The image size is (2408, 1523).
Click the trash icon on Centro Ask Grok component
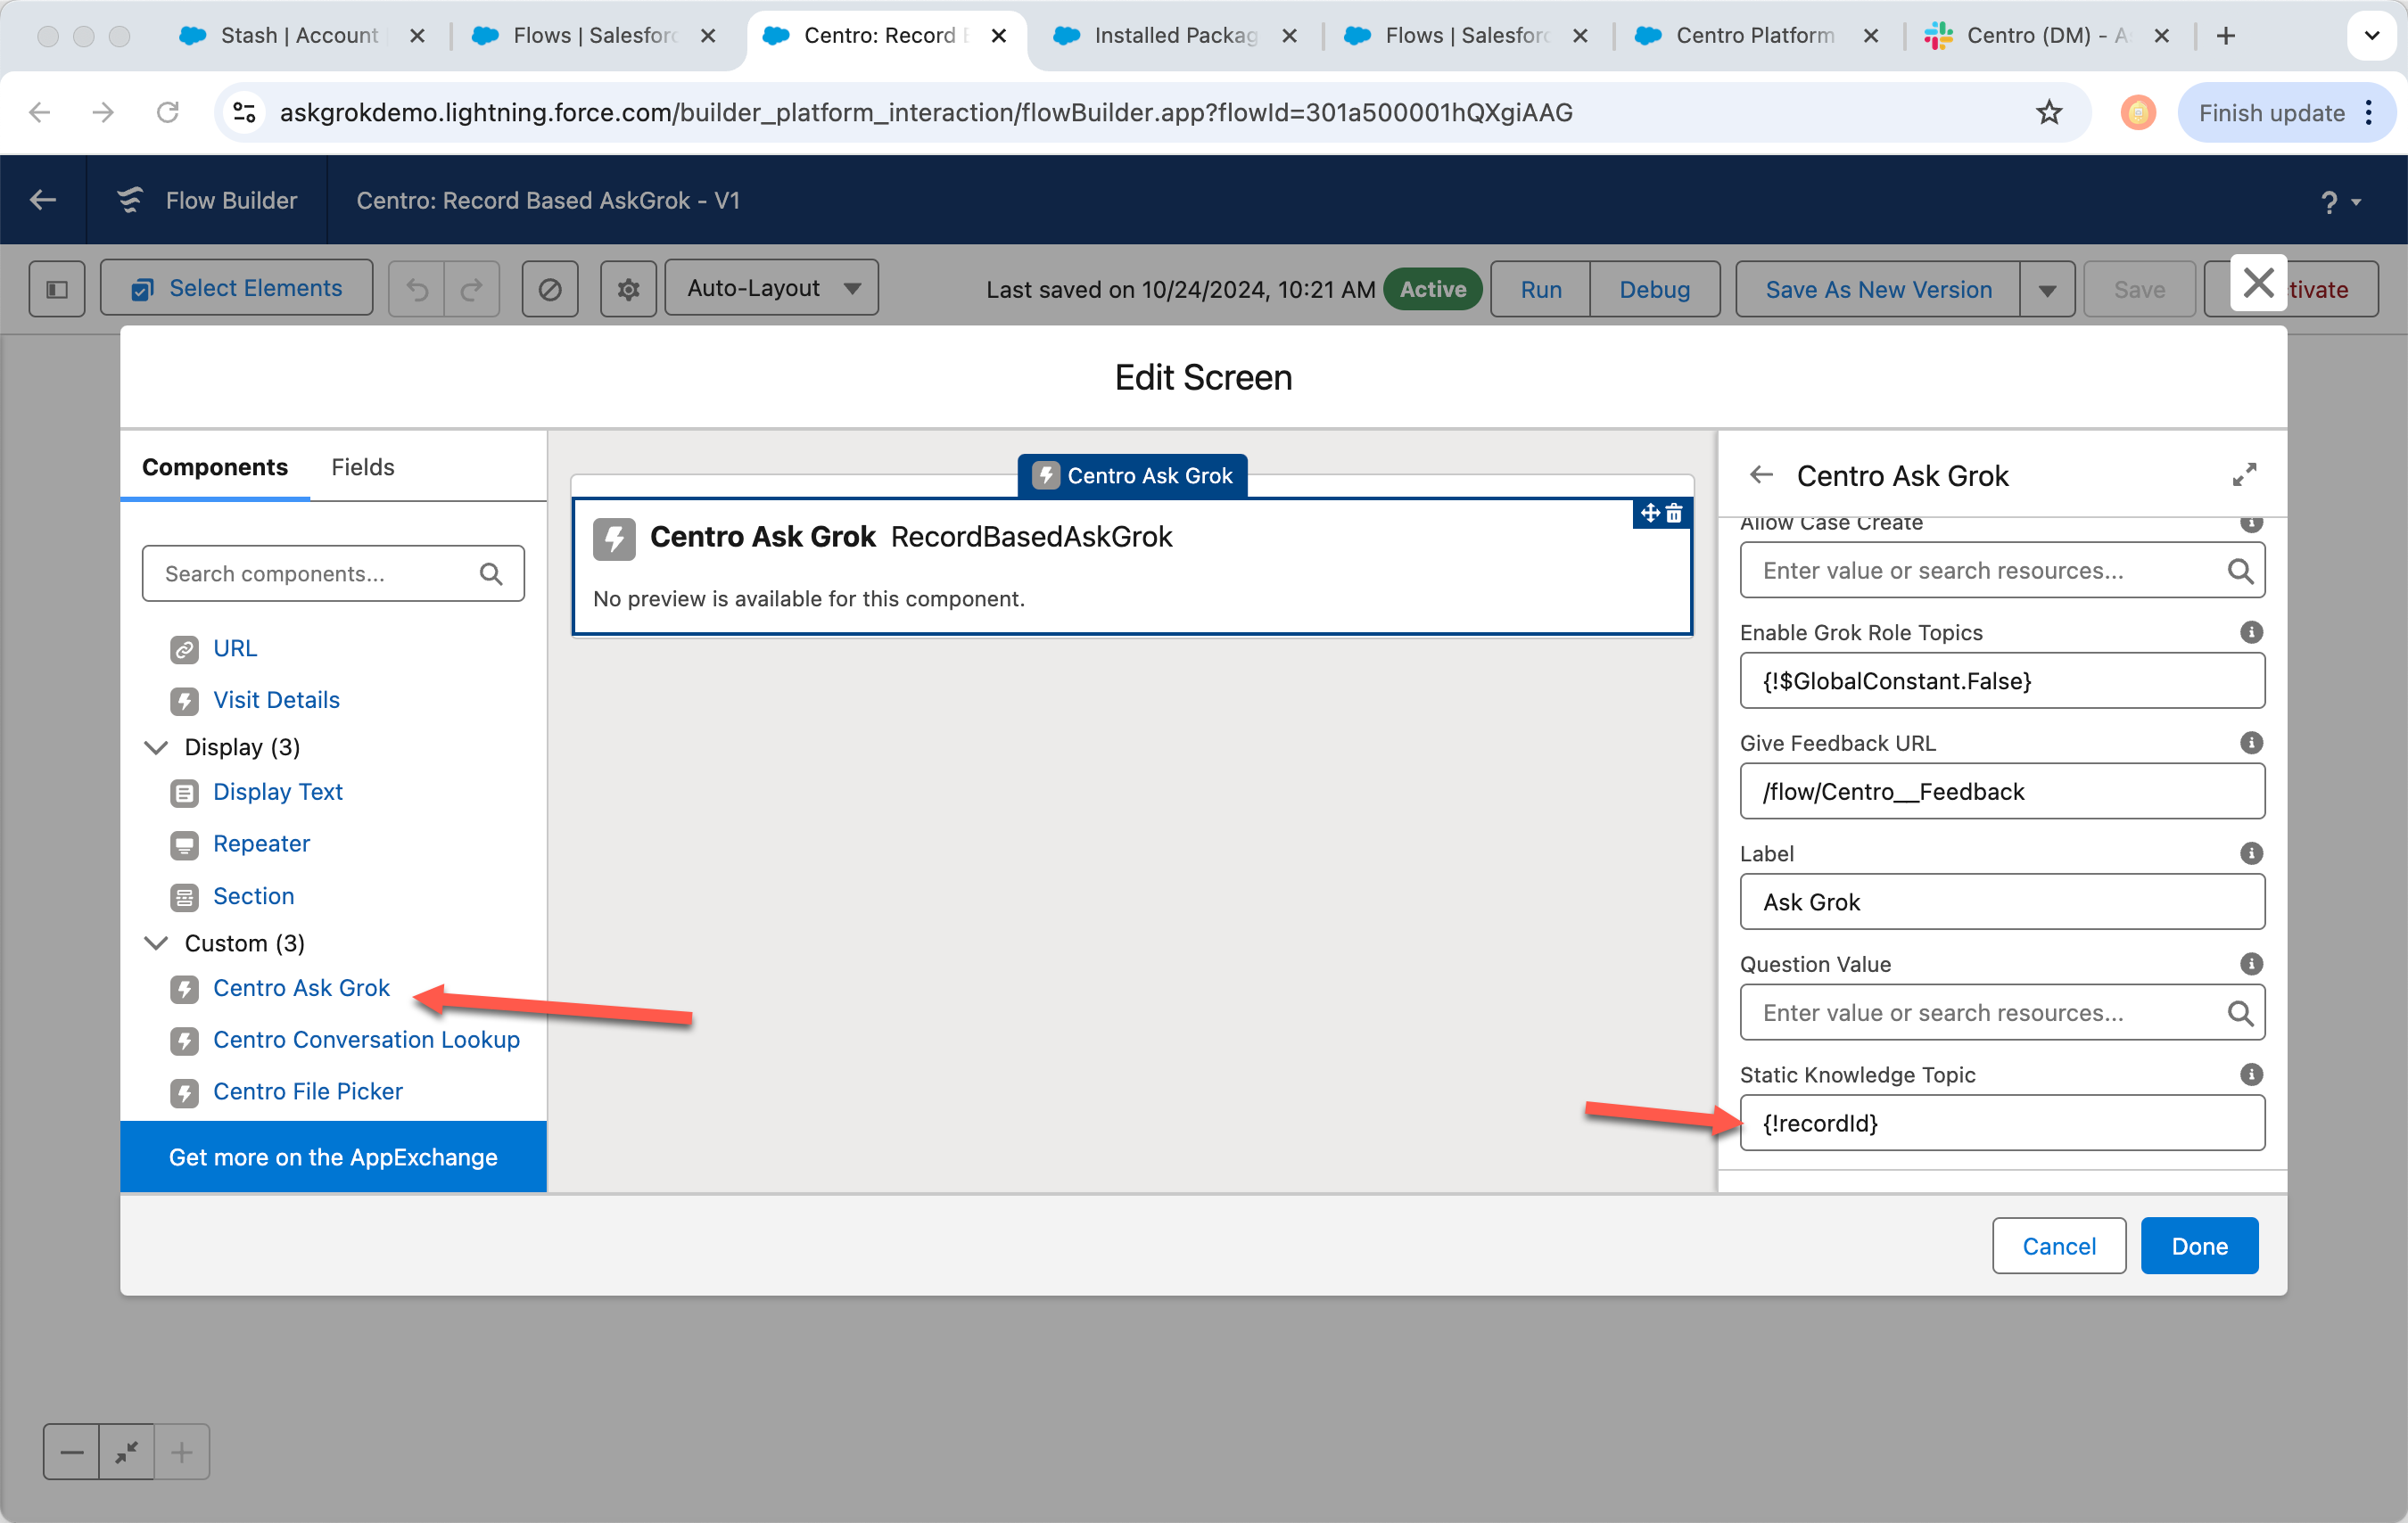[x=1674, y=514]
